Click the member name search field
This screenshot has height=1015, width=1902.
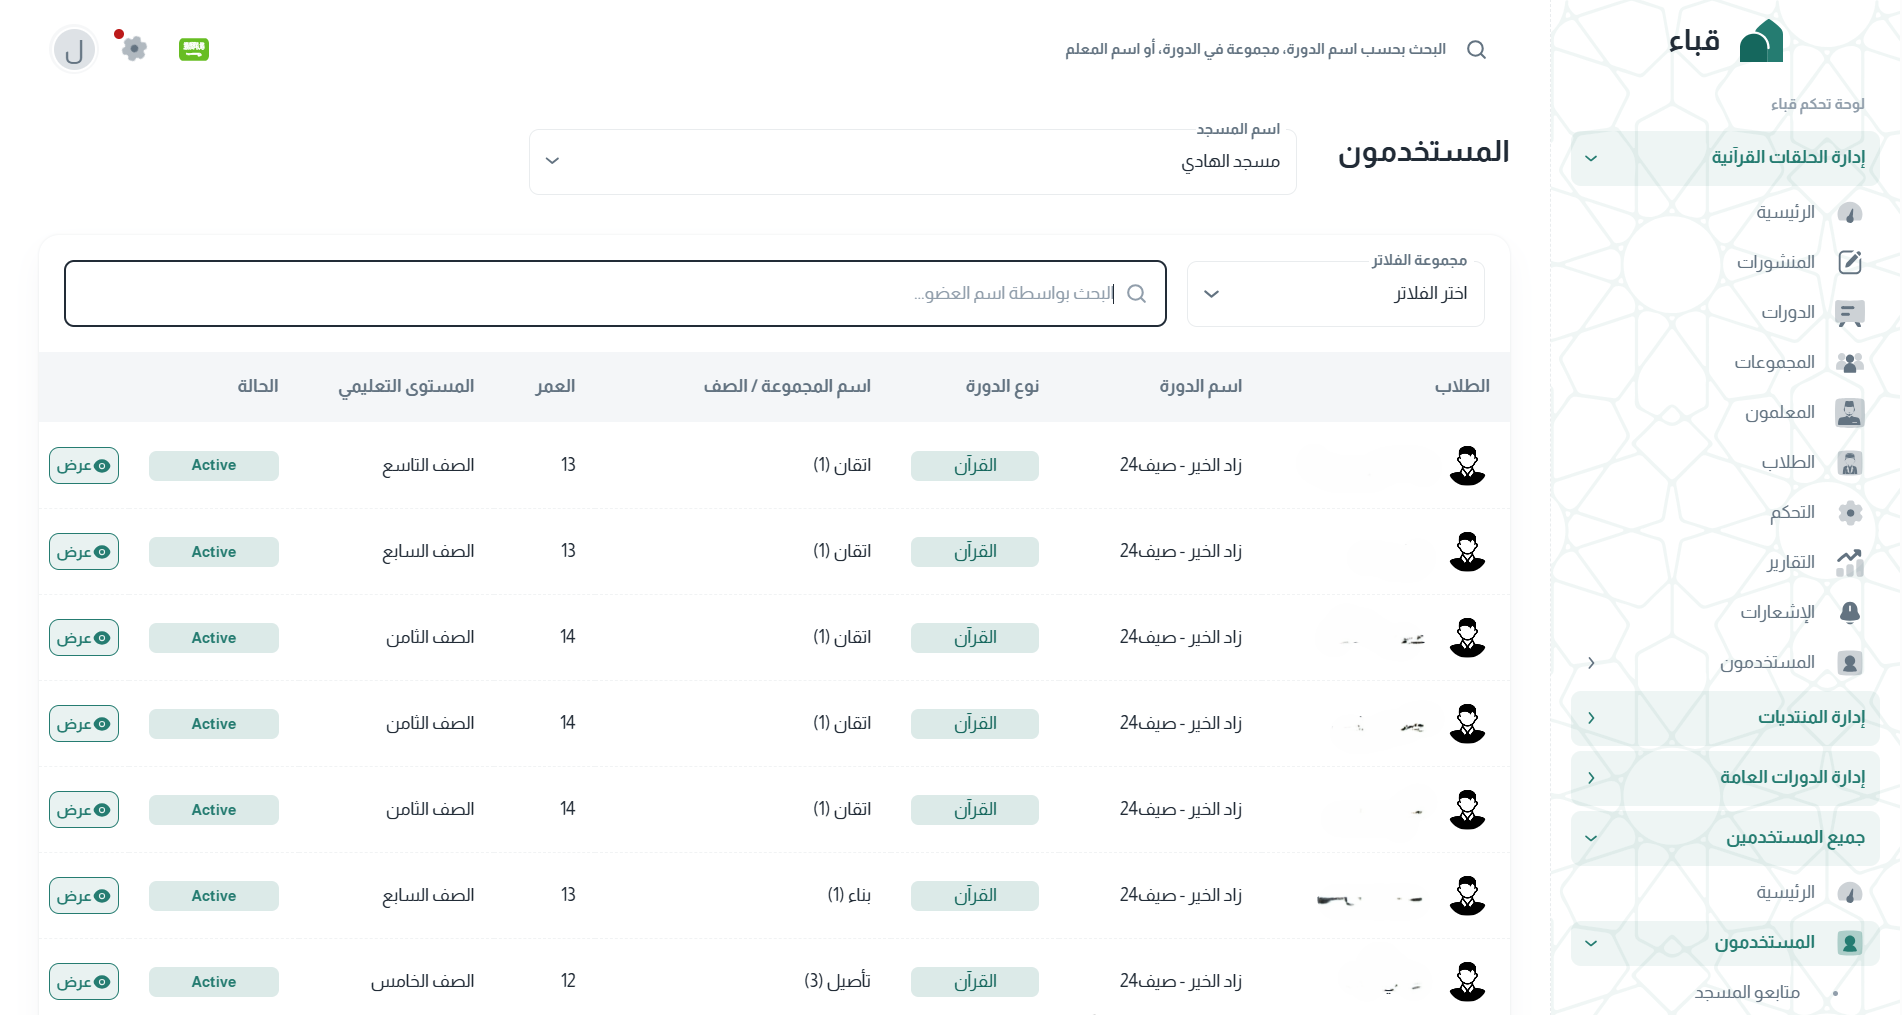614,294
